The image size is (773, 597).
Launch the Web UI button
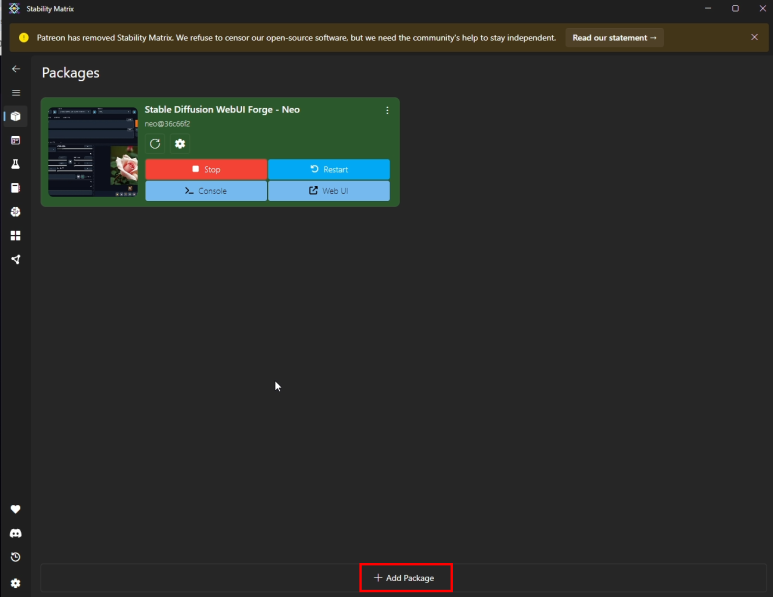pos(329,191)
